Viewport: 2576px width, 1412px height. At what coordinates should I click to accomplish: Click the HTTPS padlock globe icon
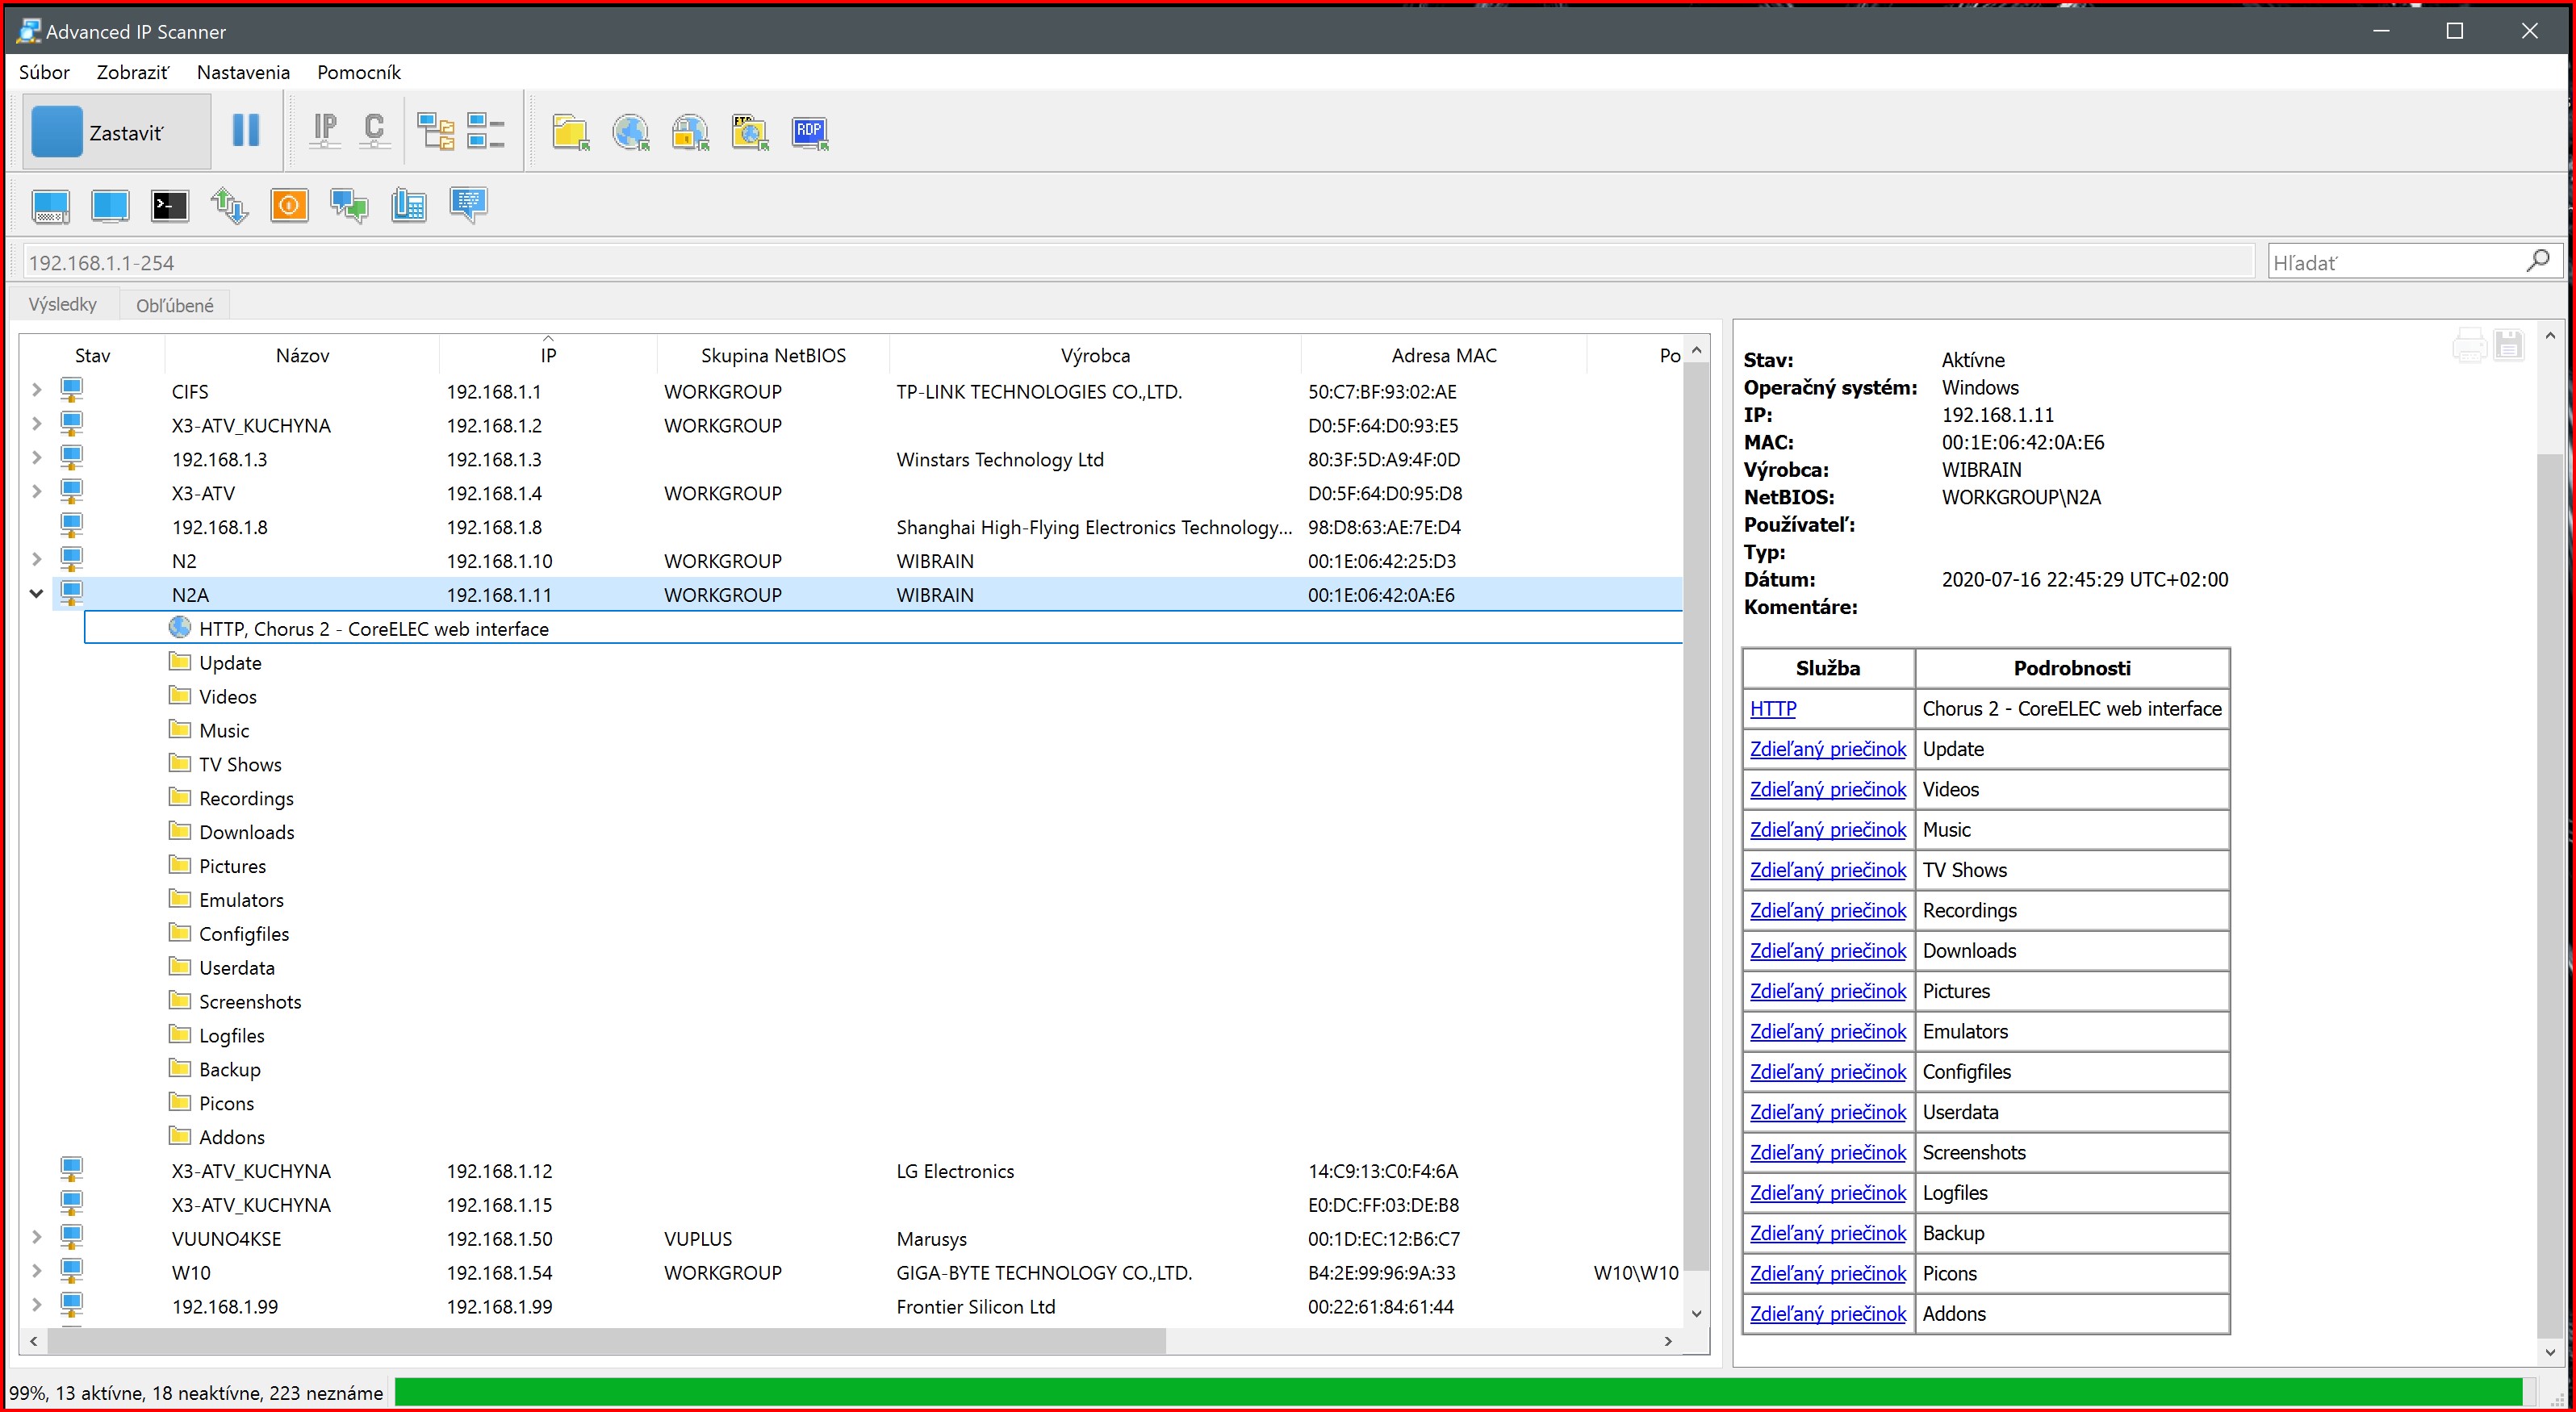pyautogui.click(x=690, y=131)
